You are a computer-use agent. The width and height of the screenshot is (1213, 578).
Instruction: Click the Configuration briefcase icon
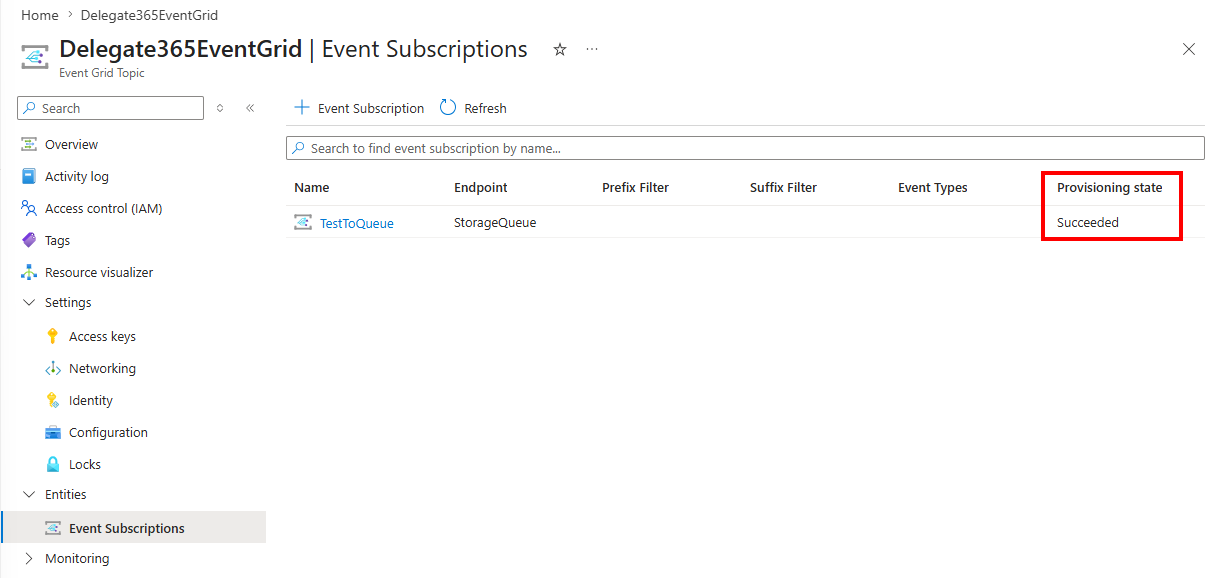(53, 433)
